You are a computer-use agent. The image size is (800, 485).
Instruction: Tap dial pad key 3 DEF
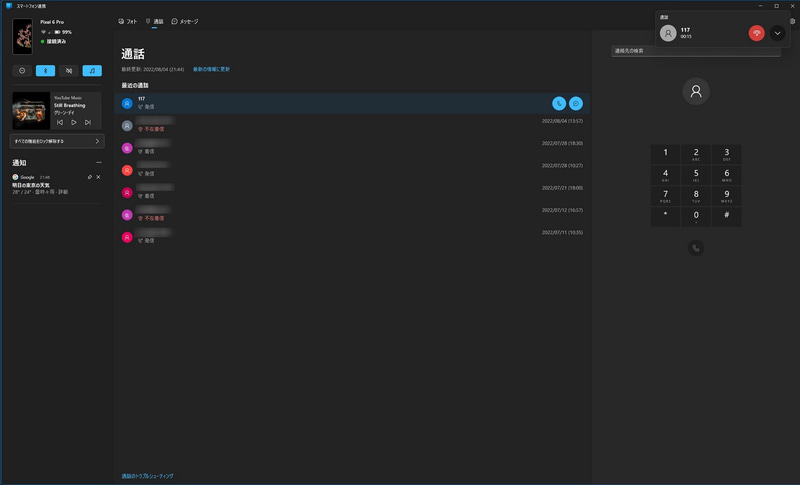(727, 154)
